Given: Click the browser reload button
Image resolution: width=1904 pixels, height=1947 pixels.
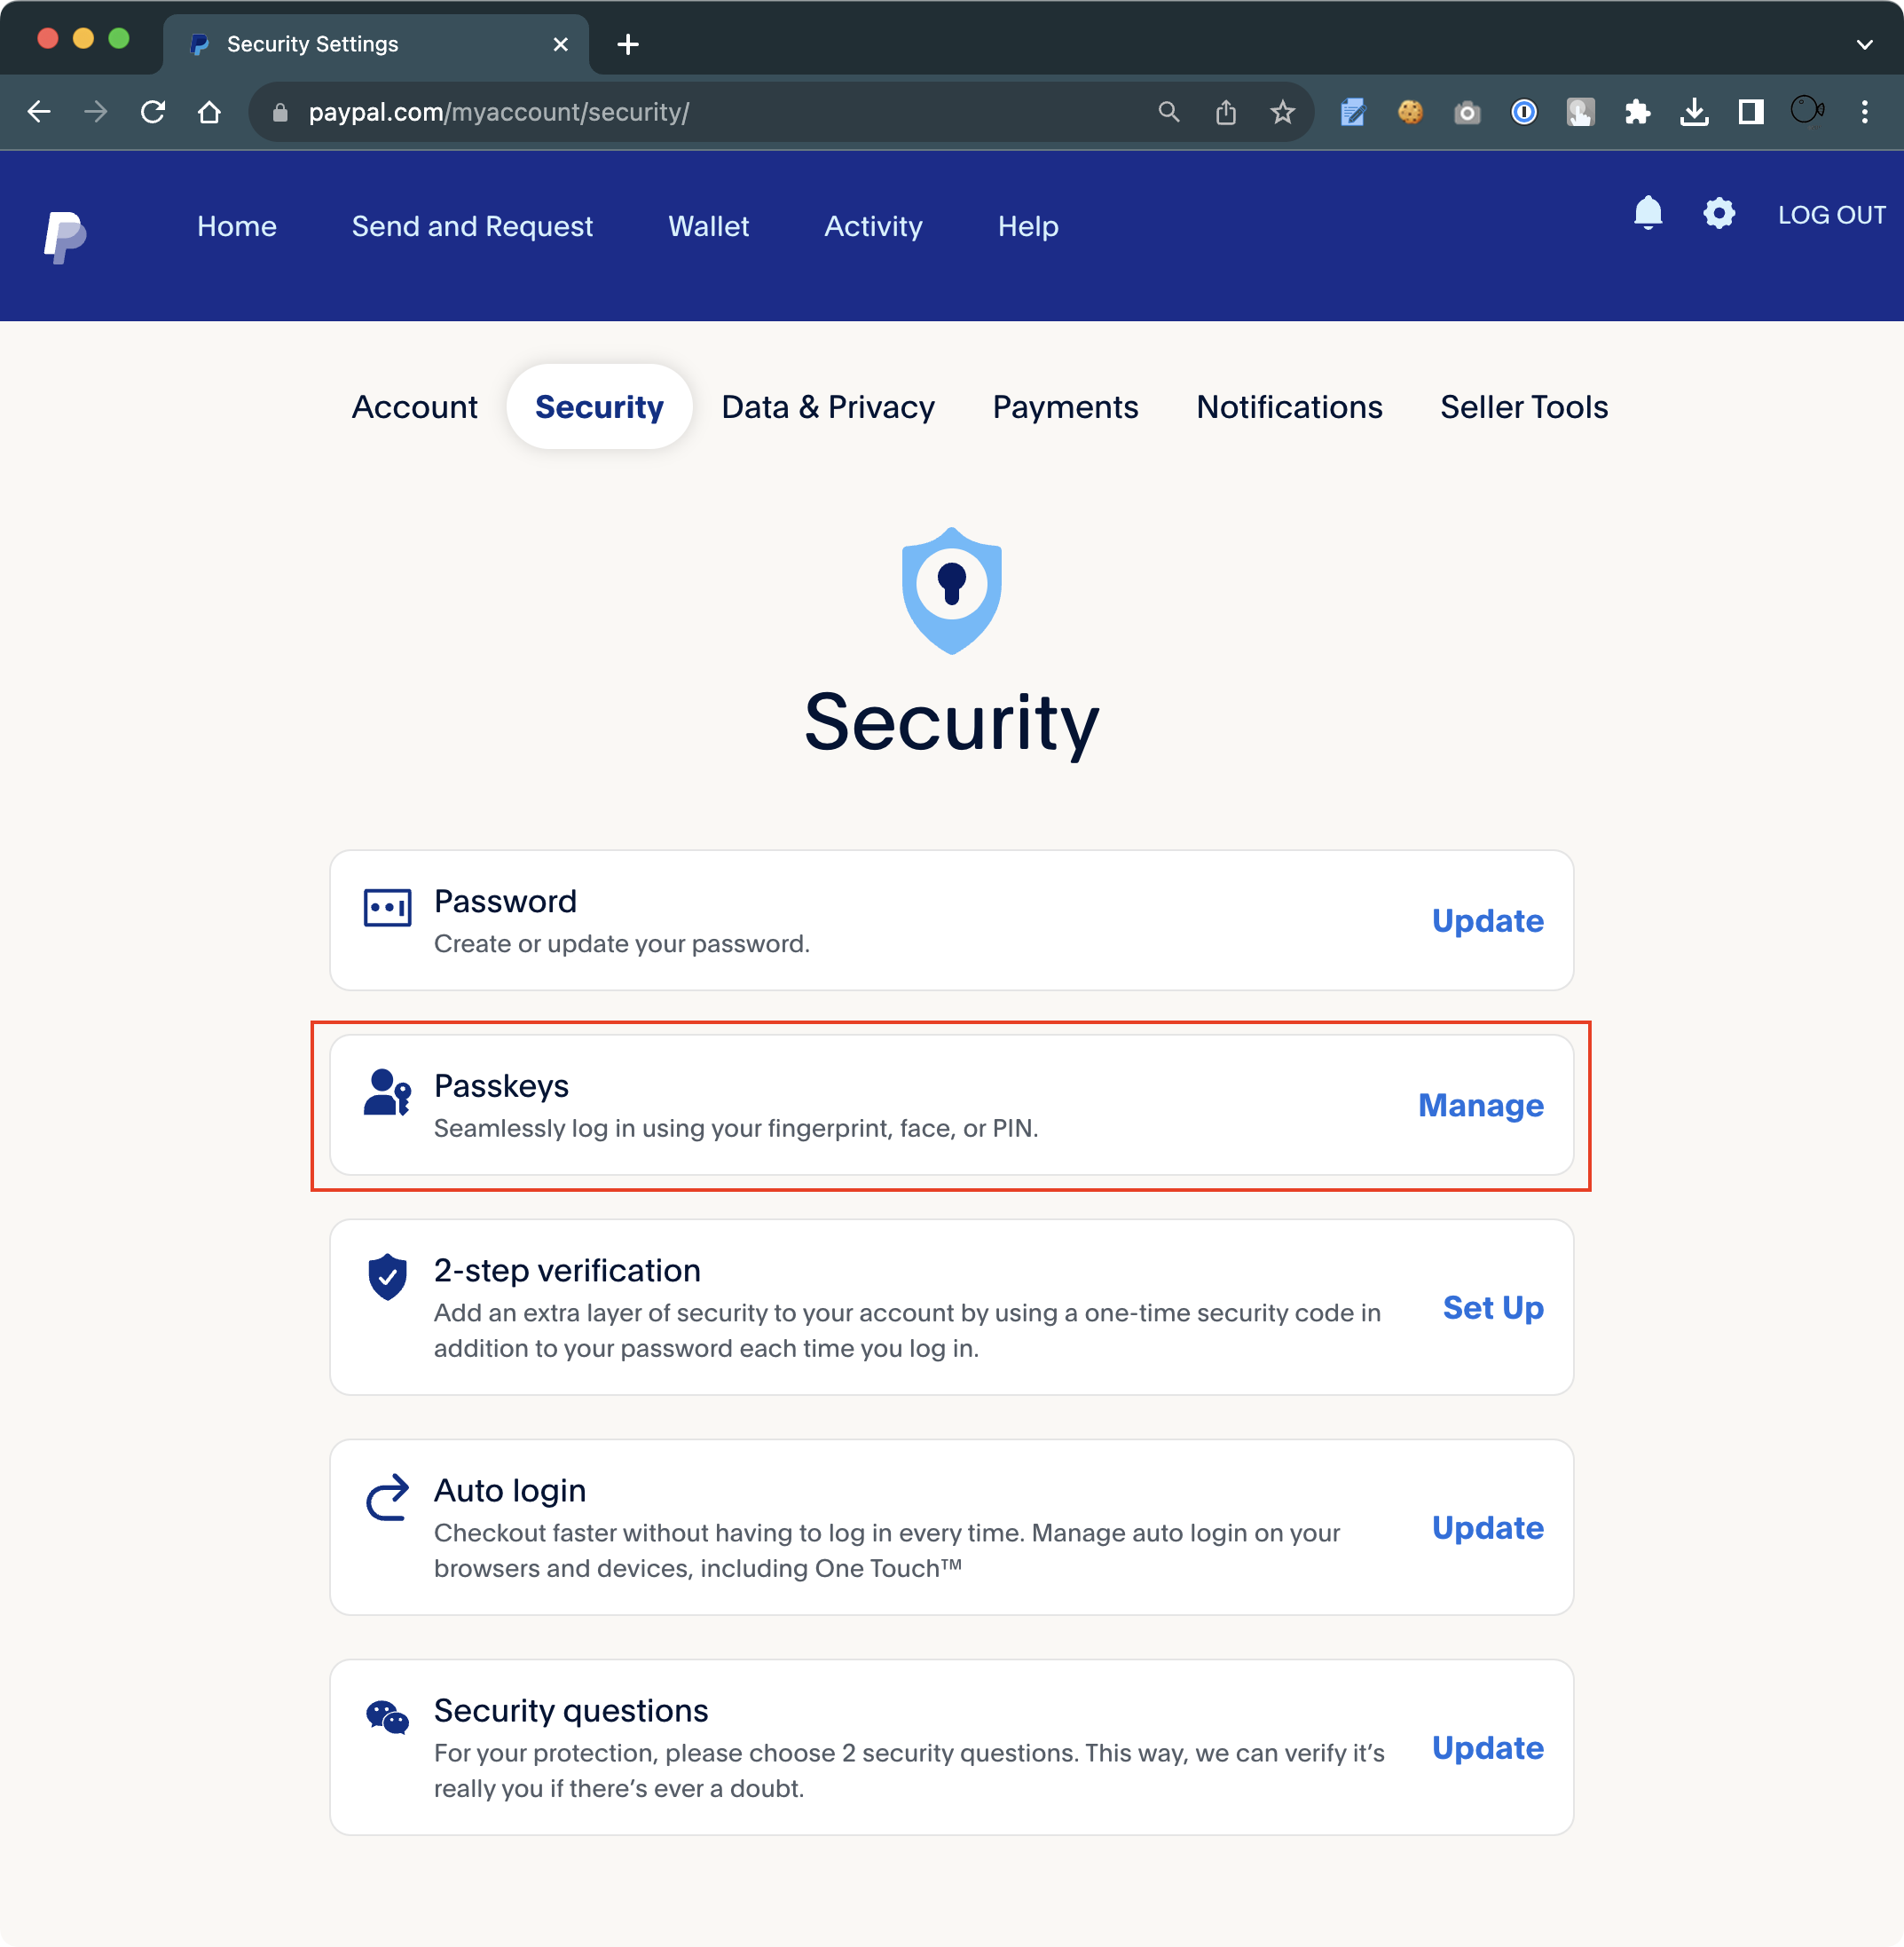Looking at the screenshot, I should coord(153,112).
